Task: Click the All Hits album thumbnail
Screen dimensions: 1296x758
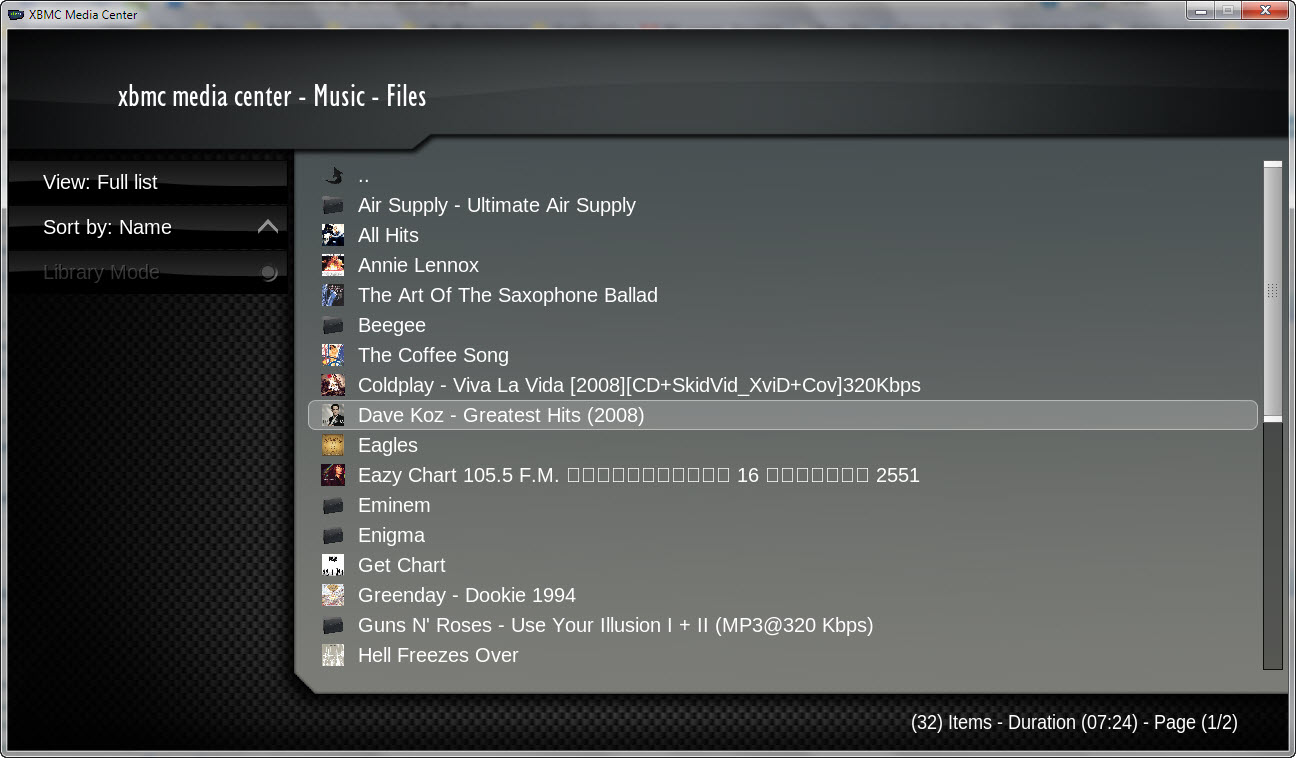Action: pyautogui.click(x=333, y=236)
